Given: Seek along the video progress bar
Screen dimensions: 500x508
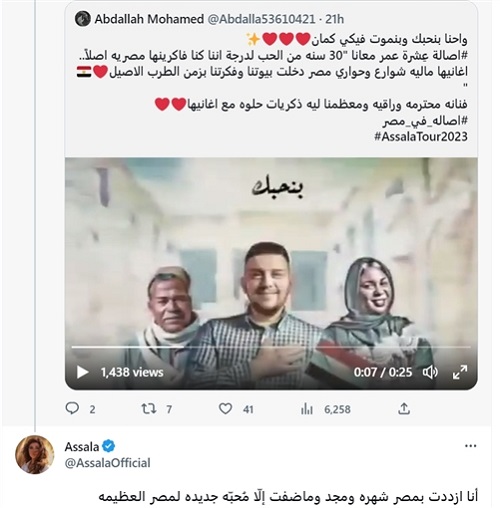Looking at the screenshot, I should pyautogui.click(x=271, y=347).
